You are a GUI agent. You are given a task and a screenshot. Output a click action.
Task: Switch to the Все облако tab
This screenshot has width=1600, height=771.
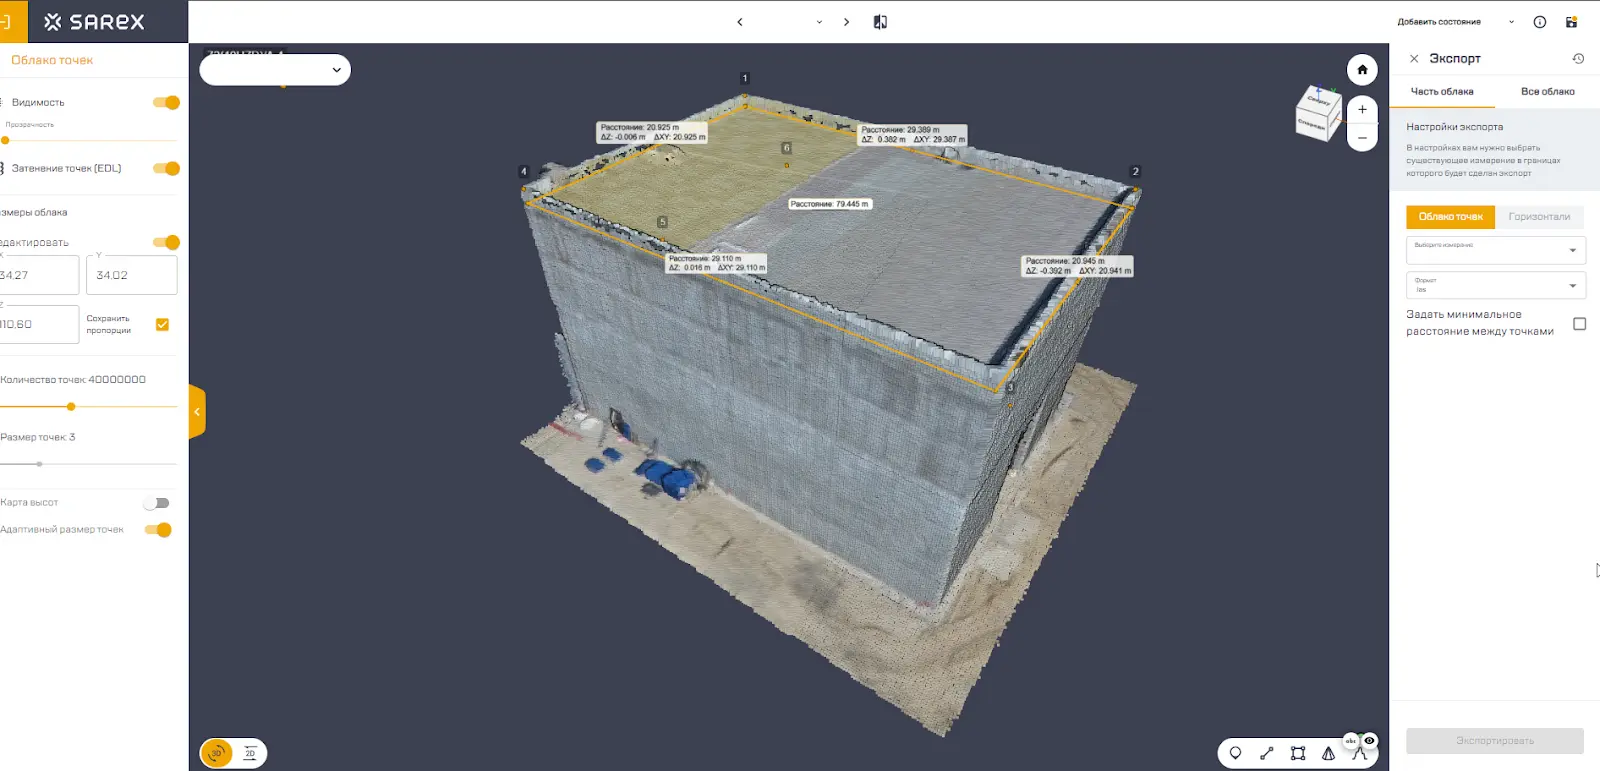[1547, 92]
